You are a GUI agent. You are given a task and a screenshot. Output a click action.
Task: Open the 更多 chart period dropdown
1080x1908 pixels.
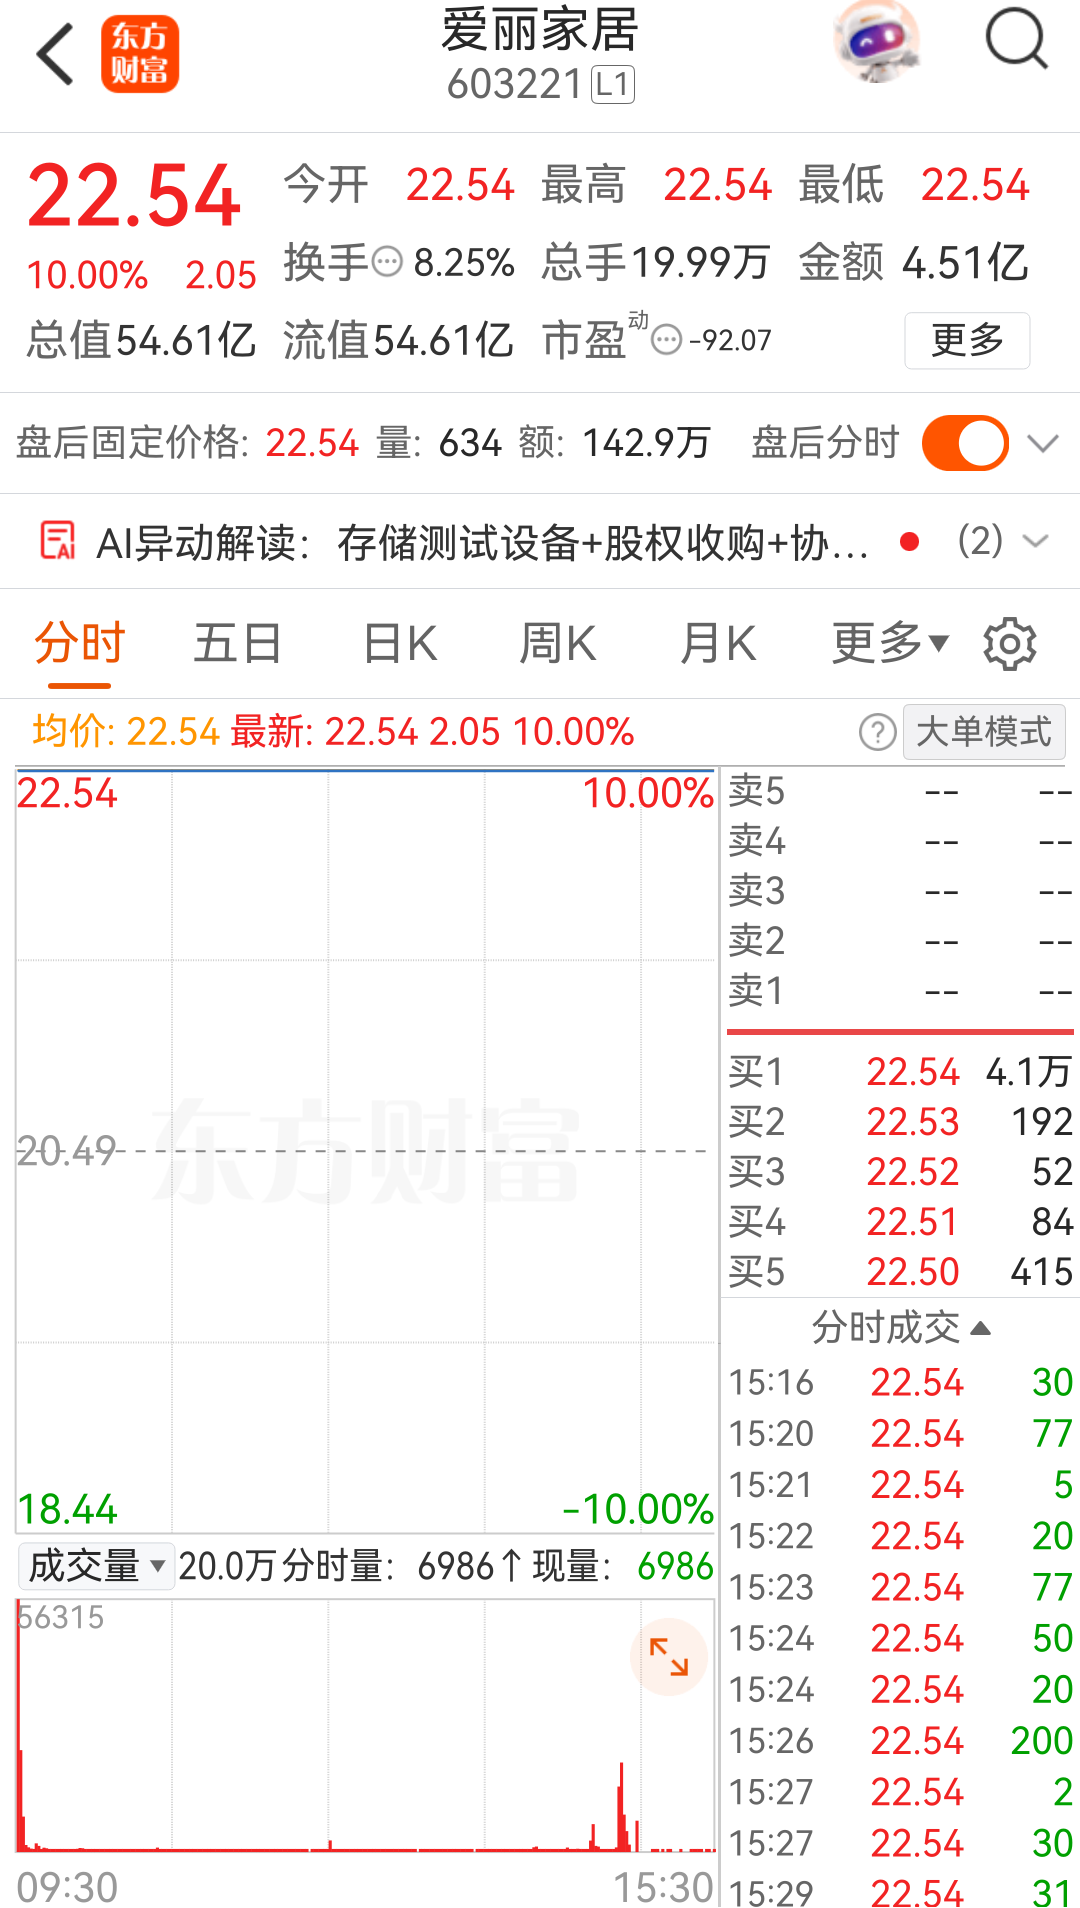890,643
